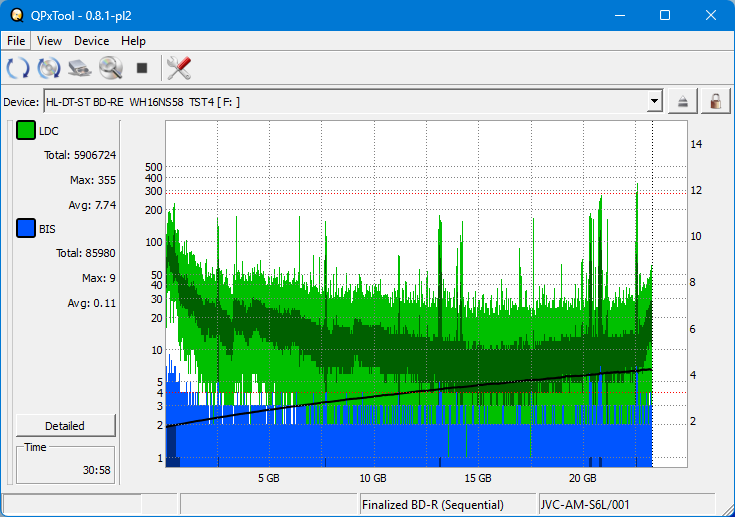Toggle the drive lock padlock icon
The width and height of the screenshot is (735, 517).
point(715,102)
